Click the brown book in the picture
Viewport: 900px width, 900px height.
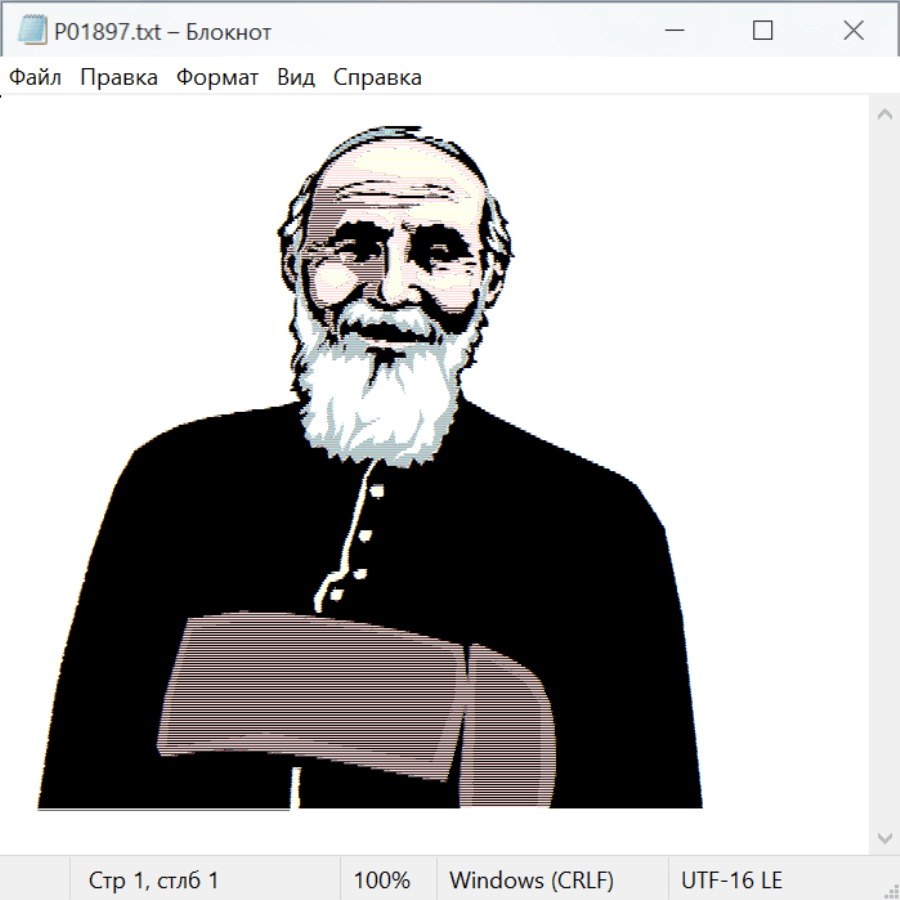click(x=330, y=690)
